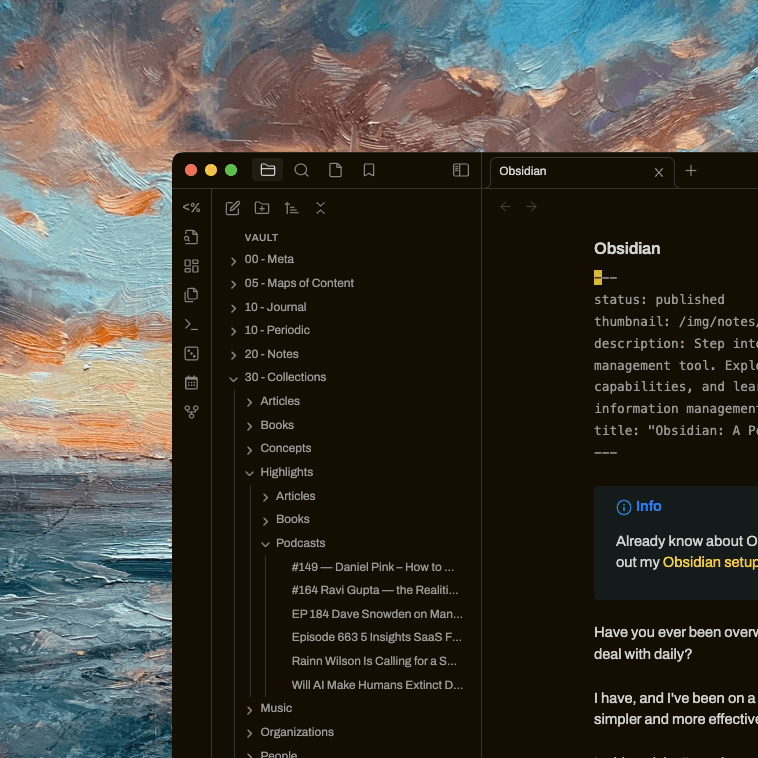Collapse the Highlights folder
Image resolution: width=758 pixels, height=758 pixels.
[249, 473]
